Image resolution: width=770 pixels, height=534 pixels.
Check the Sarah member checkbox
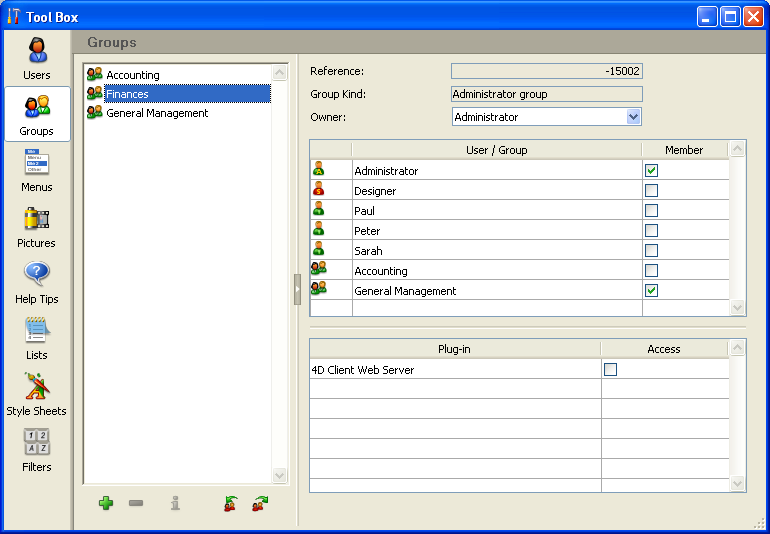pyautogui.click(x=651, y=251)
